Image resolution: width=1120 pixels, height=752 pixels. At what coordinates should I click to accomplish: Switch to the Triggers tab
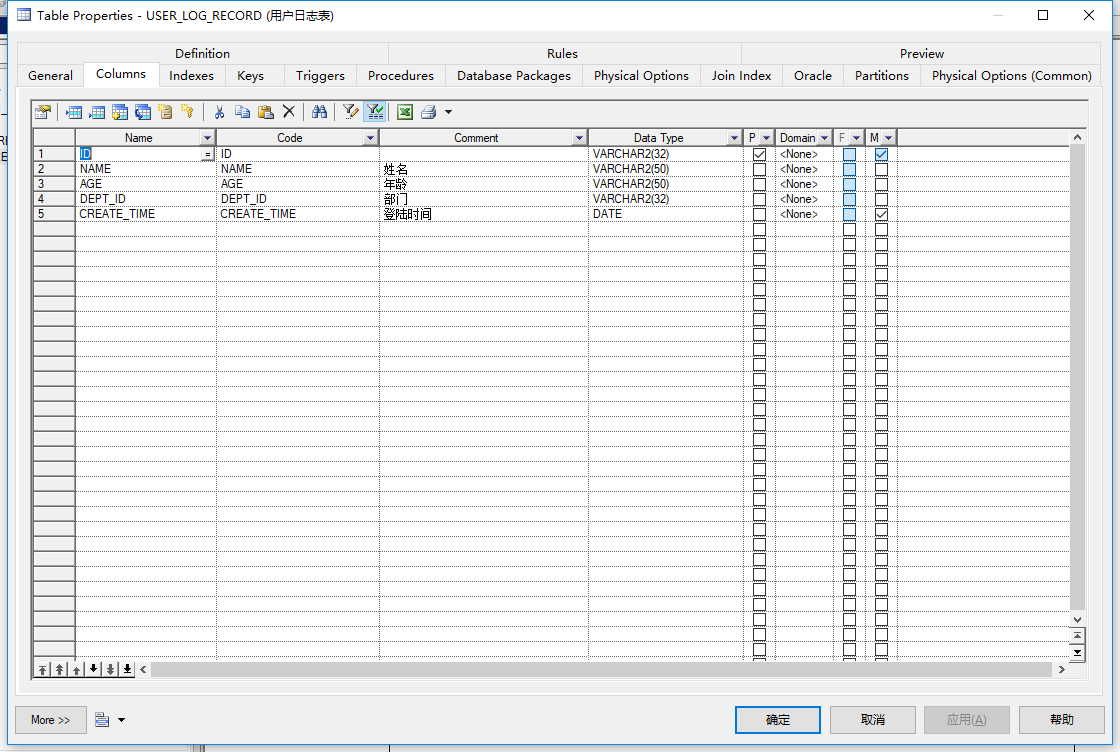(x=320, y=76)
